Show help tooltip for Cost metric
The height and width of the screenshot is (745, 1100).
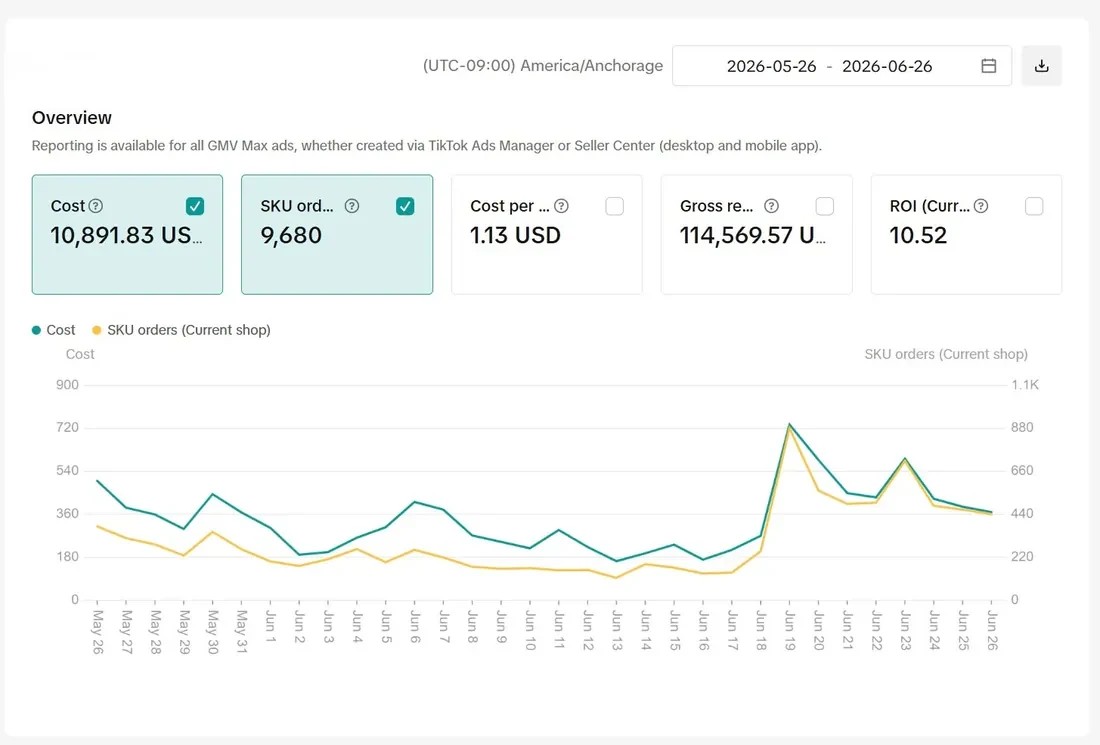coord(96,206)
